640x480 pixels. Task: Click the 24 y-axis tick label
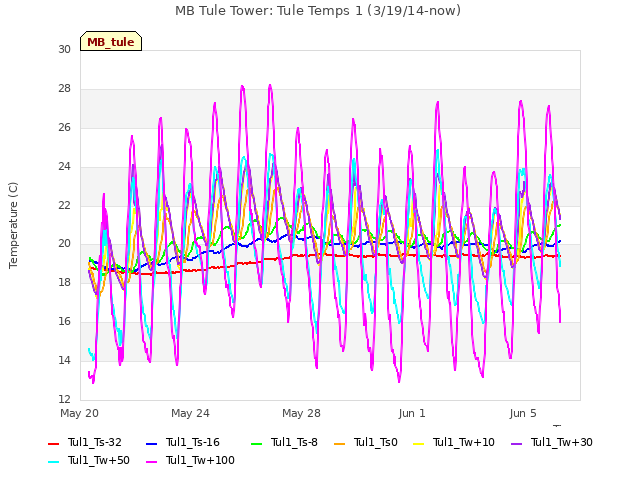pos(64,166)
